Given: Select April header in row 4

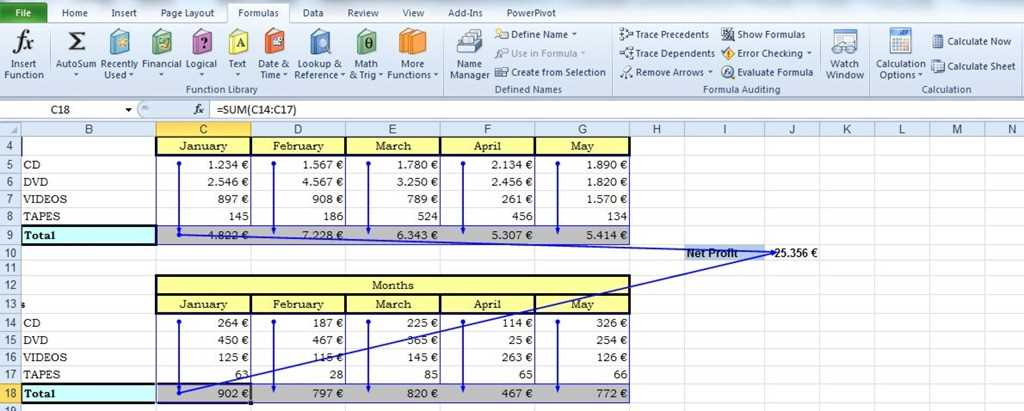Looking at the screenshot, I should pyautogui.click(x=488, y=146).
